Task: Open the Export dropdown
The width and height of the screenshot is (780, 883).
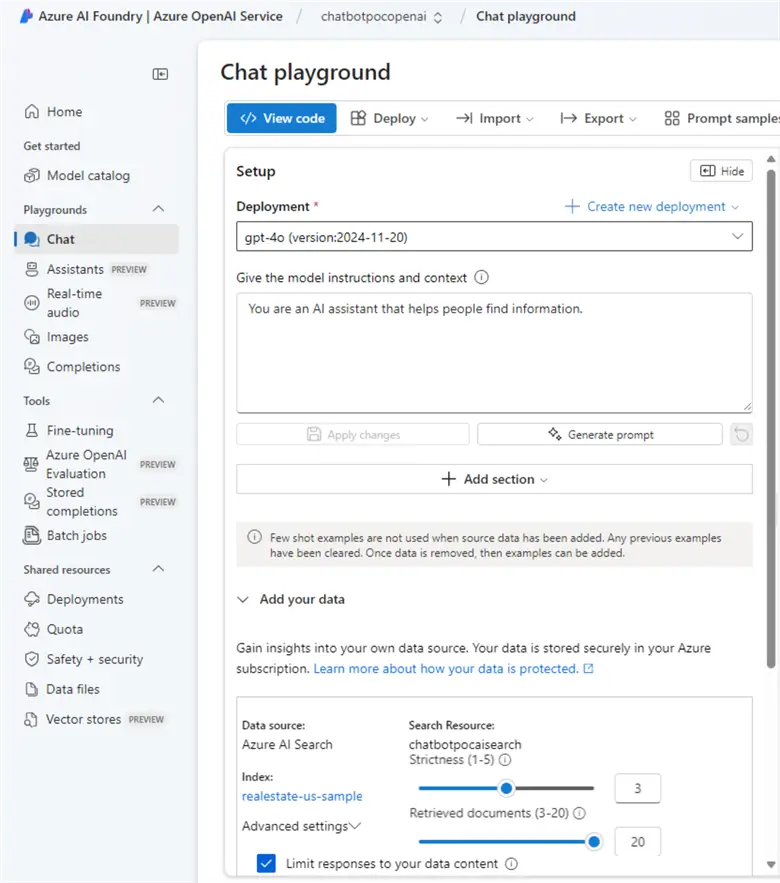Action: coord(599,118)
